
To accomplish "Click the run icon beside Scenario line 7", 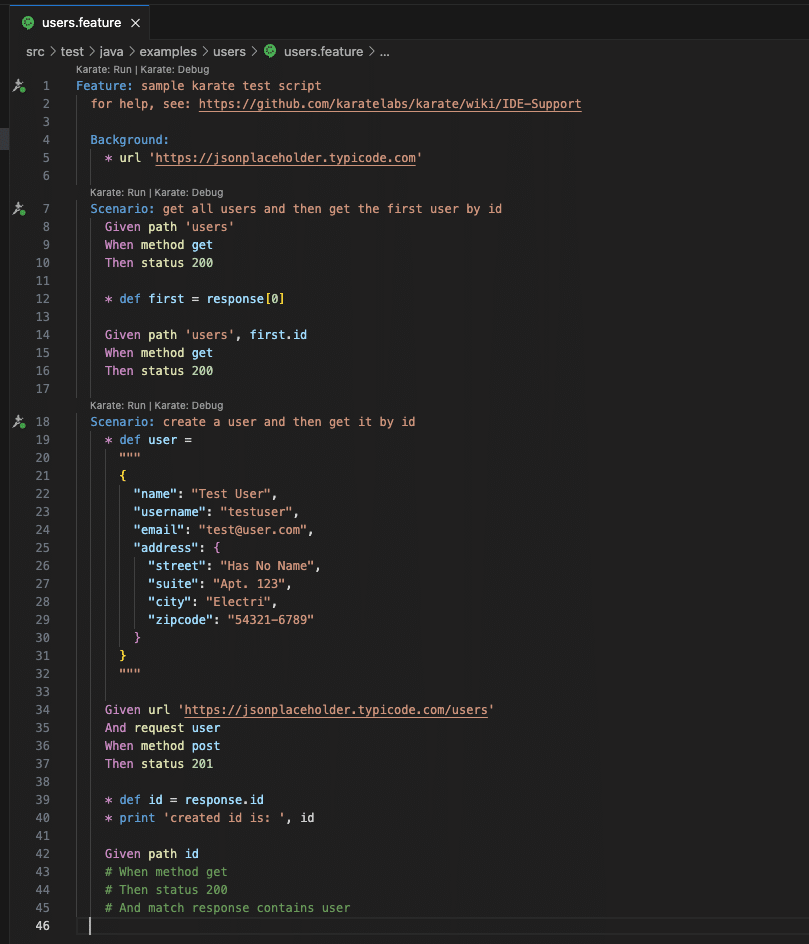I will click(18, 208).
